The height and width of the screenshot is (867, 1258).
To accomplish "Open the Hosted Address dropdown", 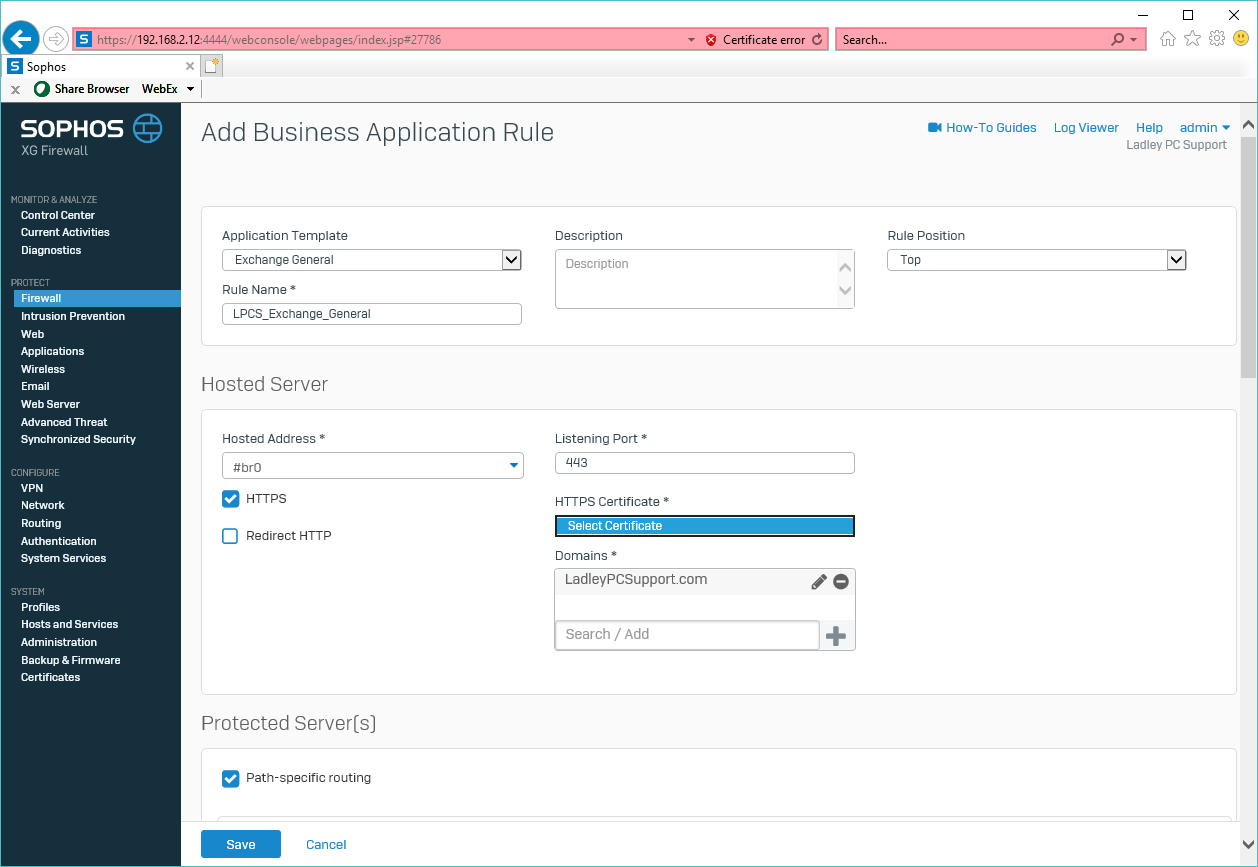I will 514,466.
